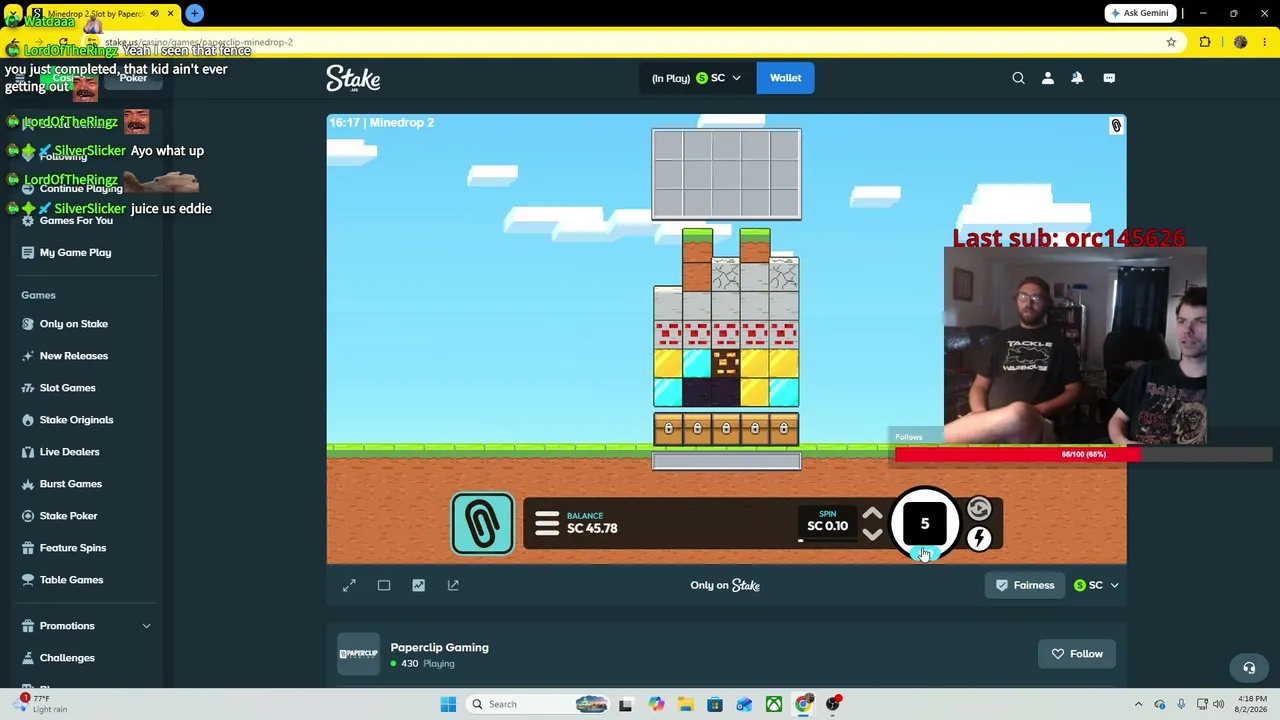The image size is (1280, 720).
Task: Open Windows Start menu
Action: (x=448, y=704)
